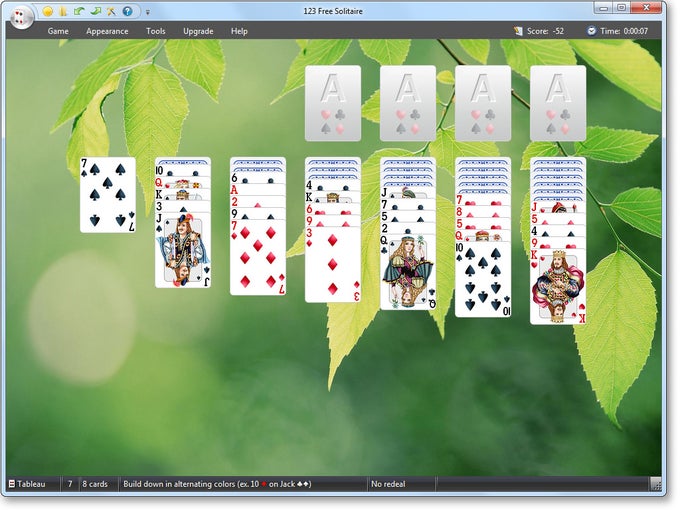The image size is (680, 510).
Task: Undo the last move with the left green arrow
Action: pos(79,11)
